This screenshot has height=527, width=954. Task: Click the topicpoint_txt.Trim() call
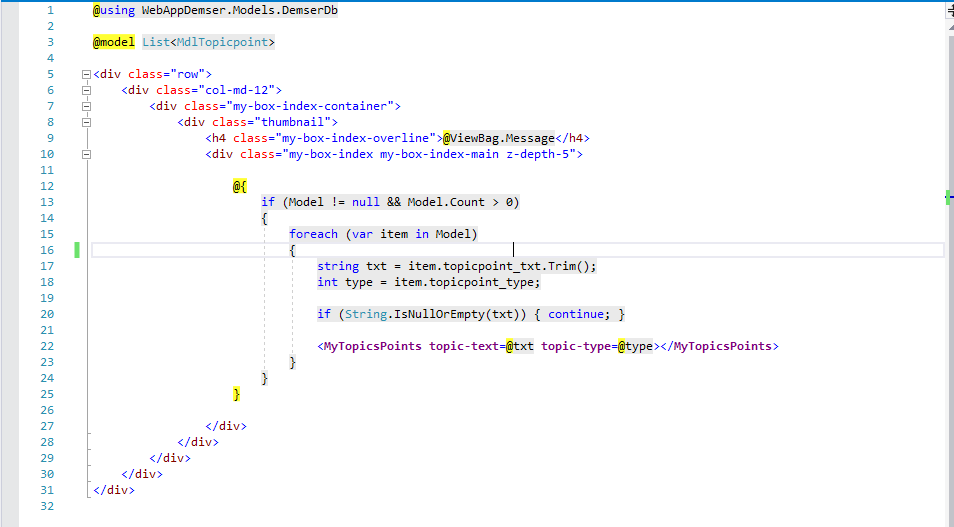[517, 266]
